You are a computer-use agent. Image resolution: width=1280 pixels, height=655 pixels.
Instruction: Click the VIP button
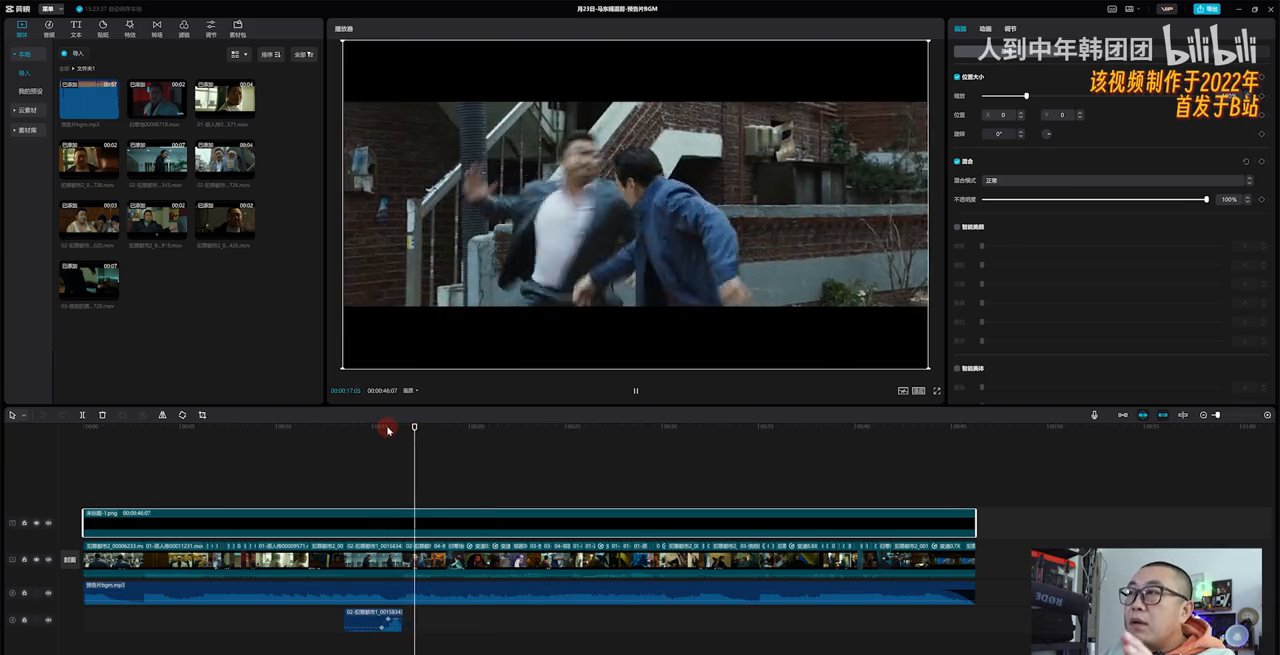(1167, 9)
